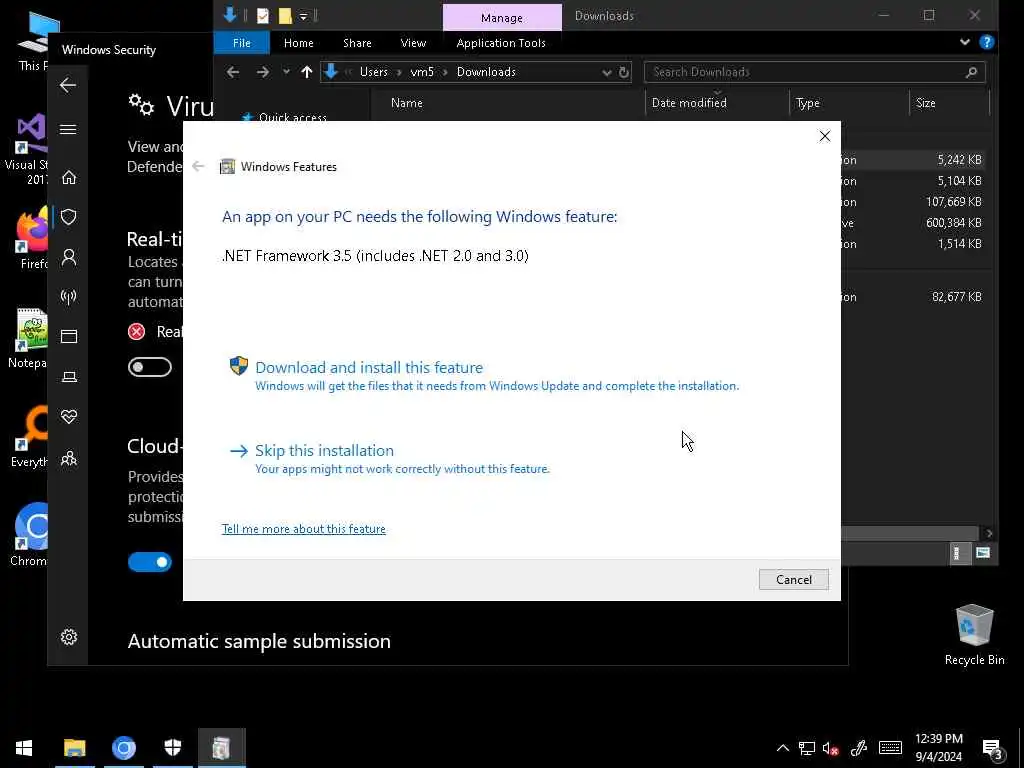The image size is (1024, 768).
Task: Click the horizontal scrollbar right arrow in Explorer
Action: pyautogui.click(x=989, y=534)
